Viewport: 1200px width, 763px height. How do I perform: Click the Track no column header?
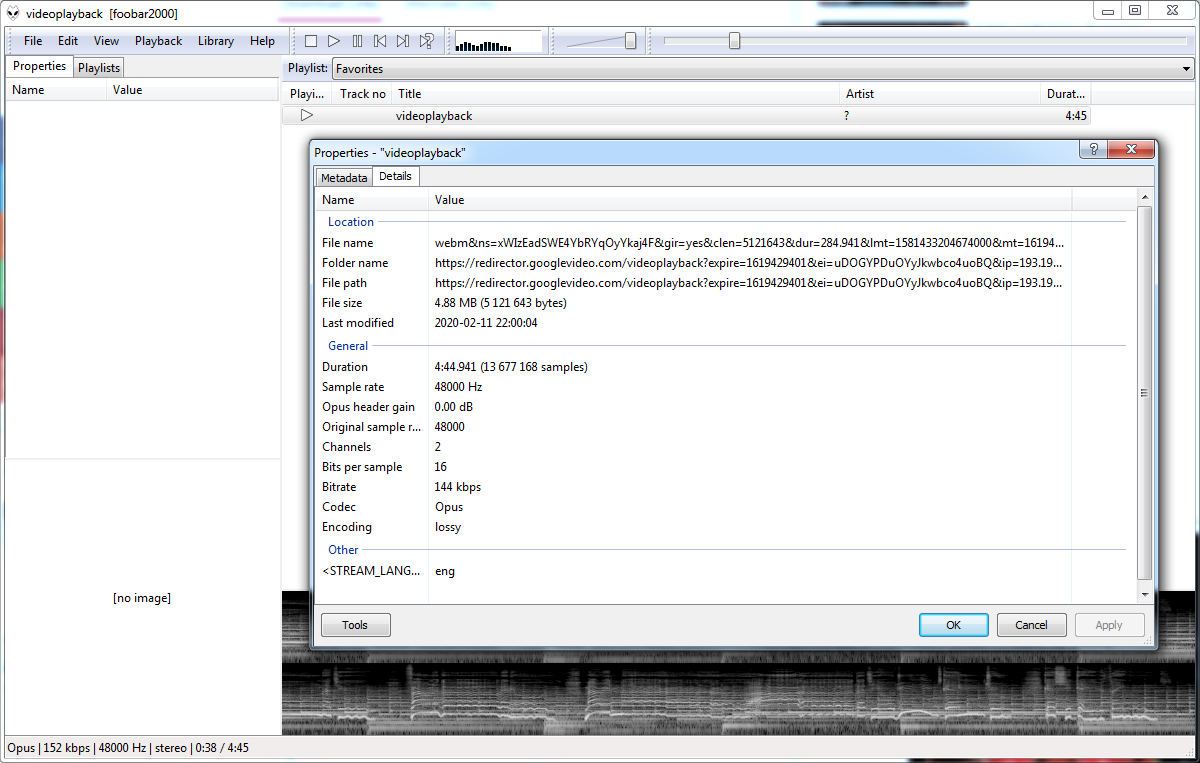pos(363,94)
